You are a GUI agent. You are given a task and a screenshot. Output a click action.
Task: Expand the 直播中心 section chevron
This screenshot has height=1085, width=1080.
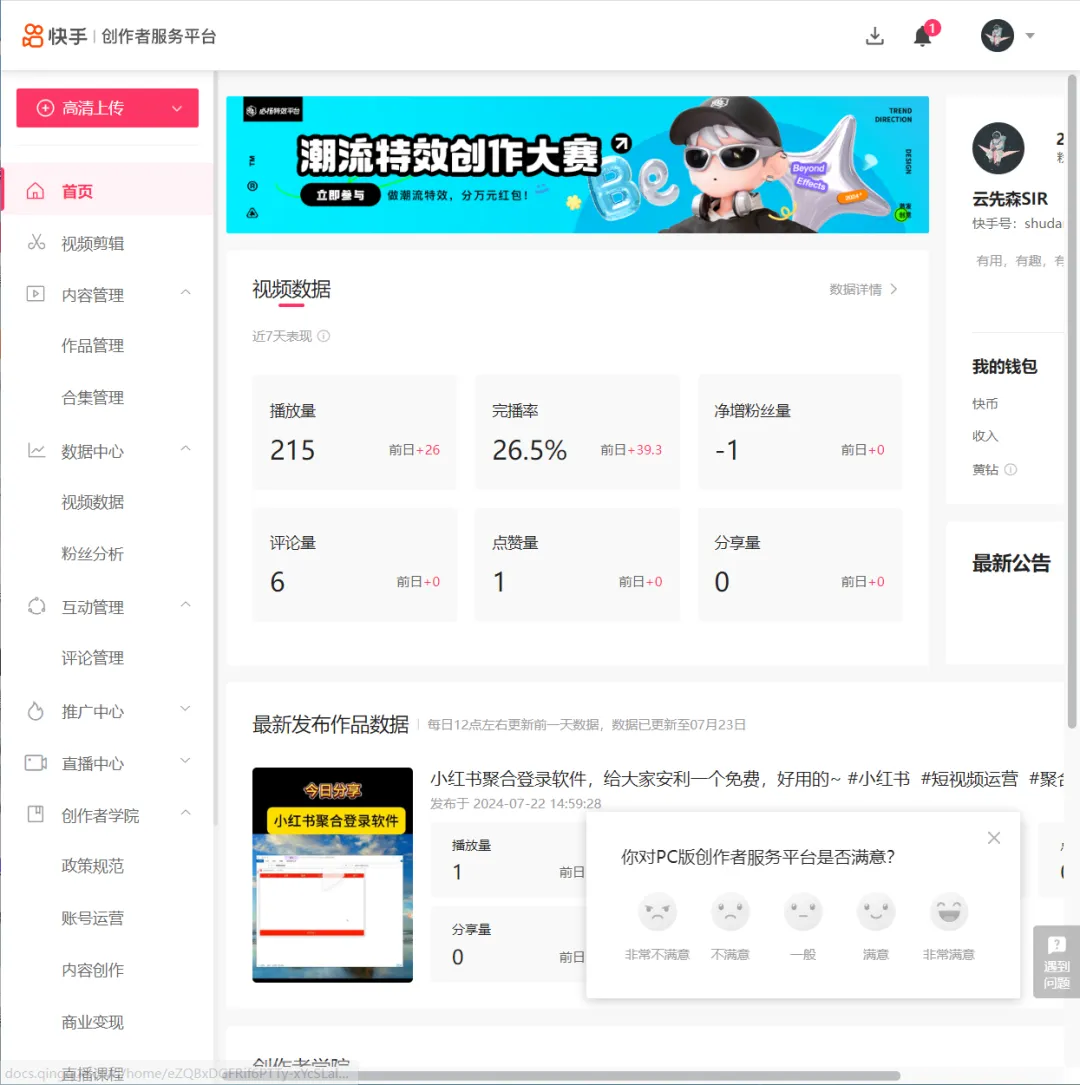coord(185,760)
